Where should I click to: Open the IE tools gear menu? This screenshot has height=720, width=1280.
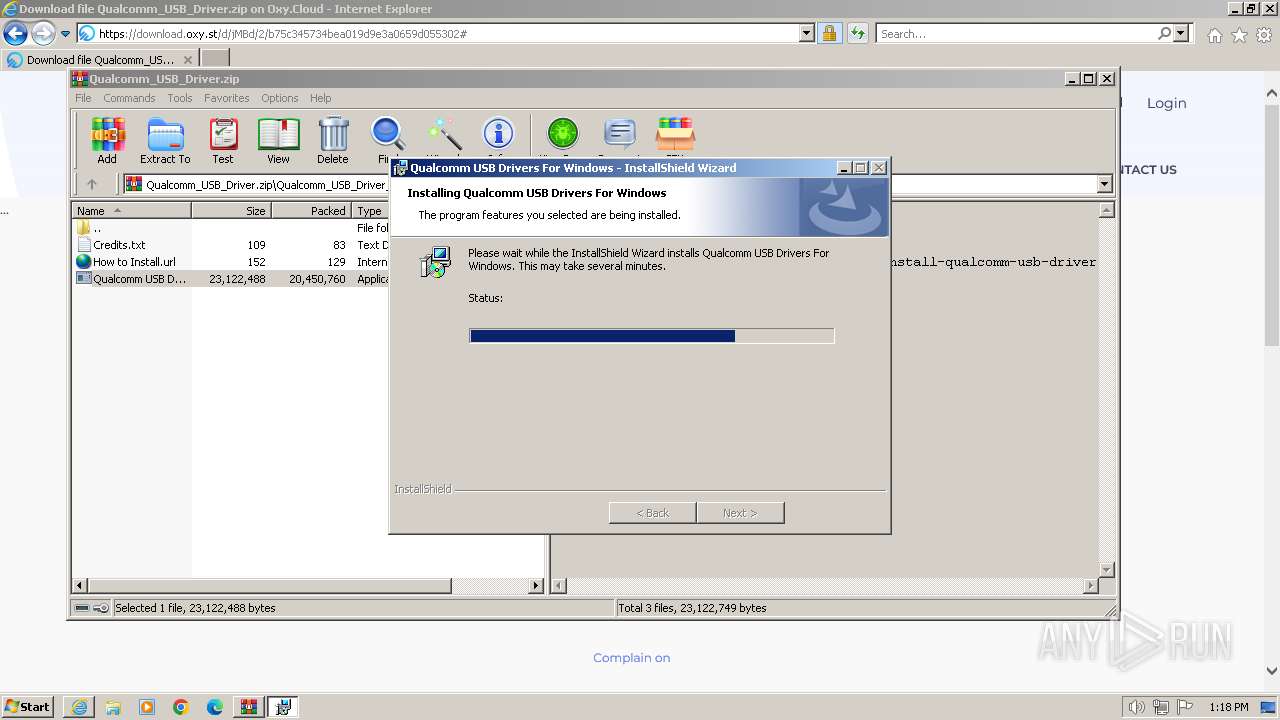(x=1264, y=35)
